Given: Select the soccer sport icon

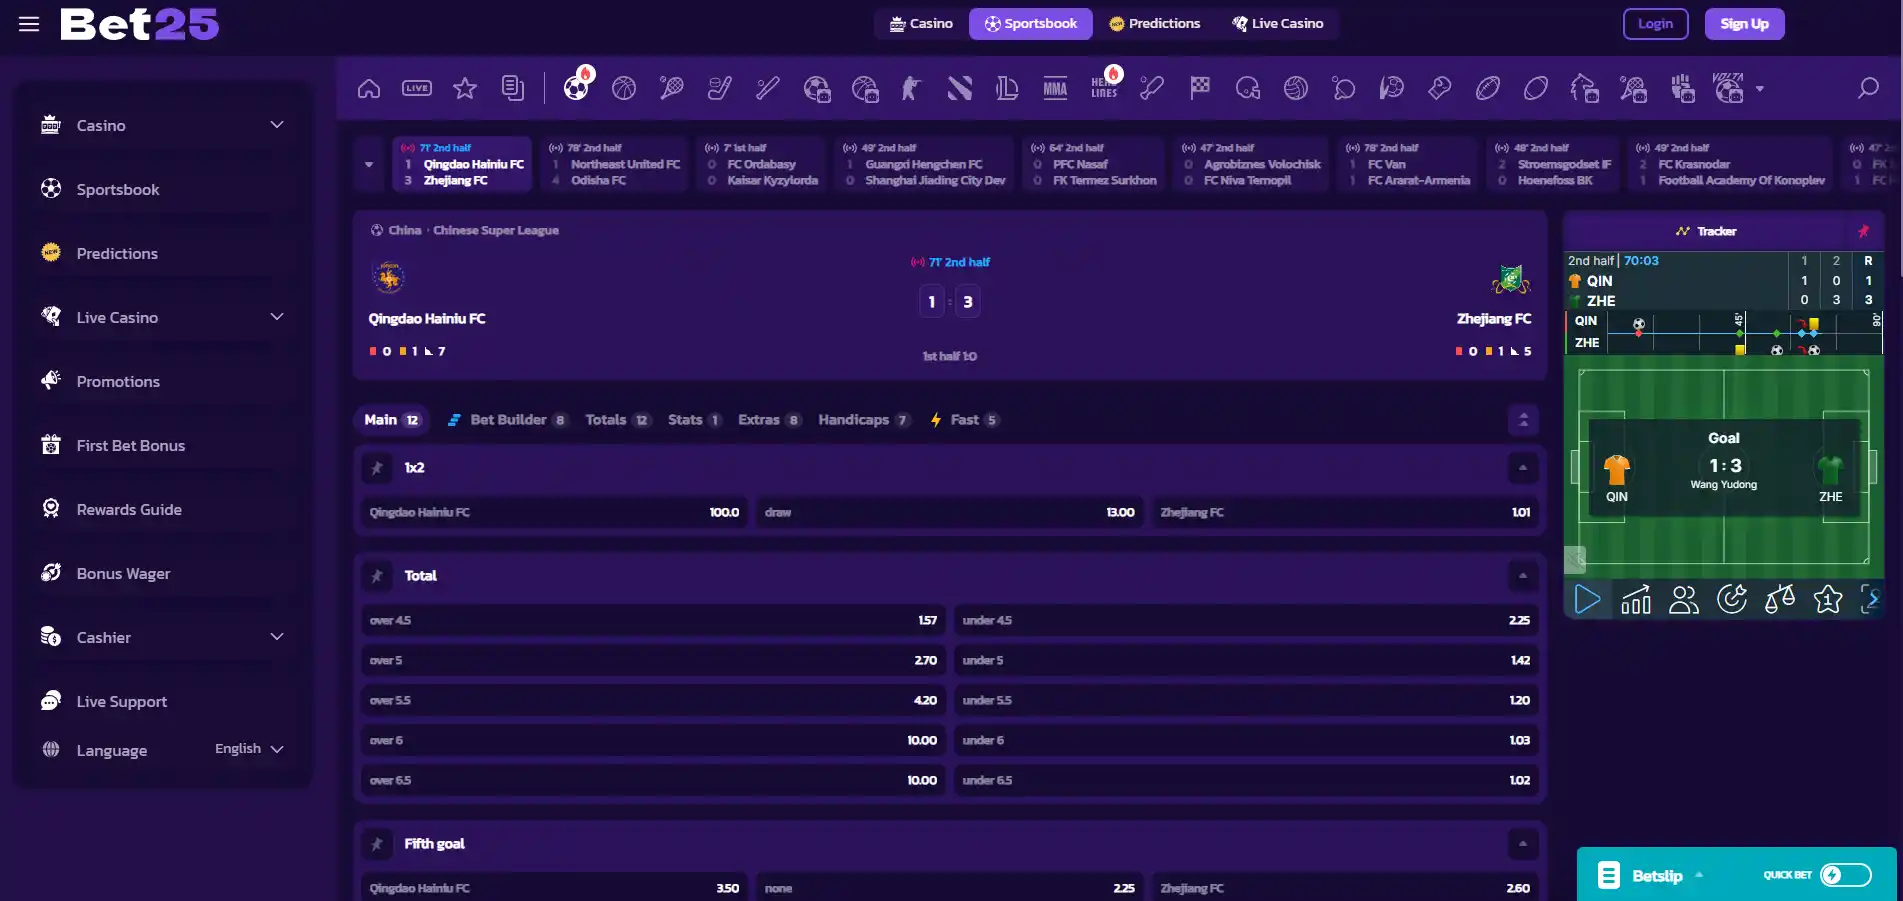Looking at the screenshot, I should (x=577, y=87).
